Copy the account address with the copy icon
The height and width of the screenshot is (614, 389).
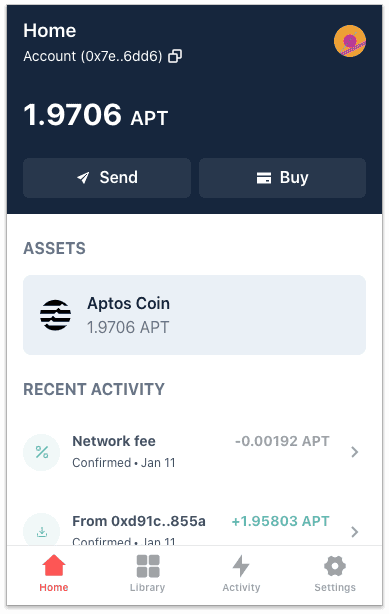[175, 56]
